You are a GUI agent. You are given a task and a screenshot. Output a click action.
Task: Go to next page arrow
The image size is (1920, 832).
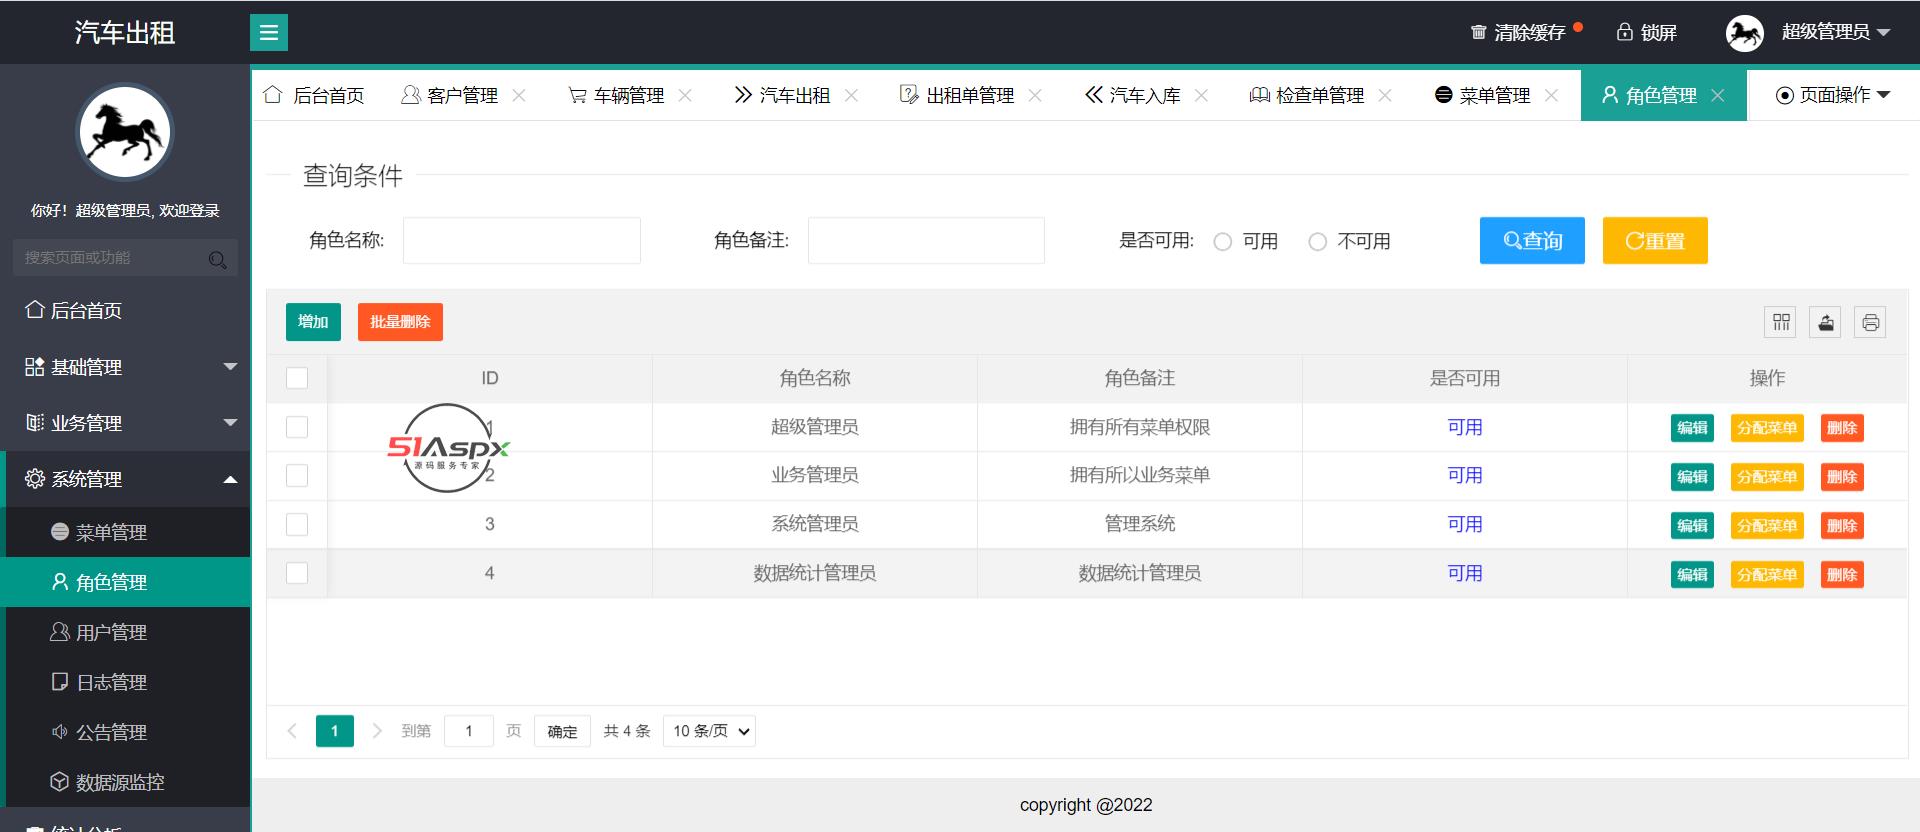(377, 731)
